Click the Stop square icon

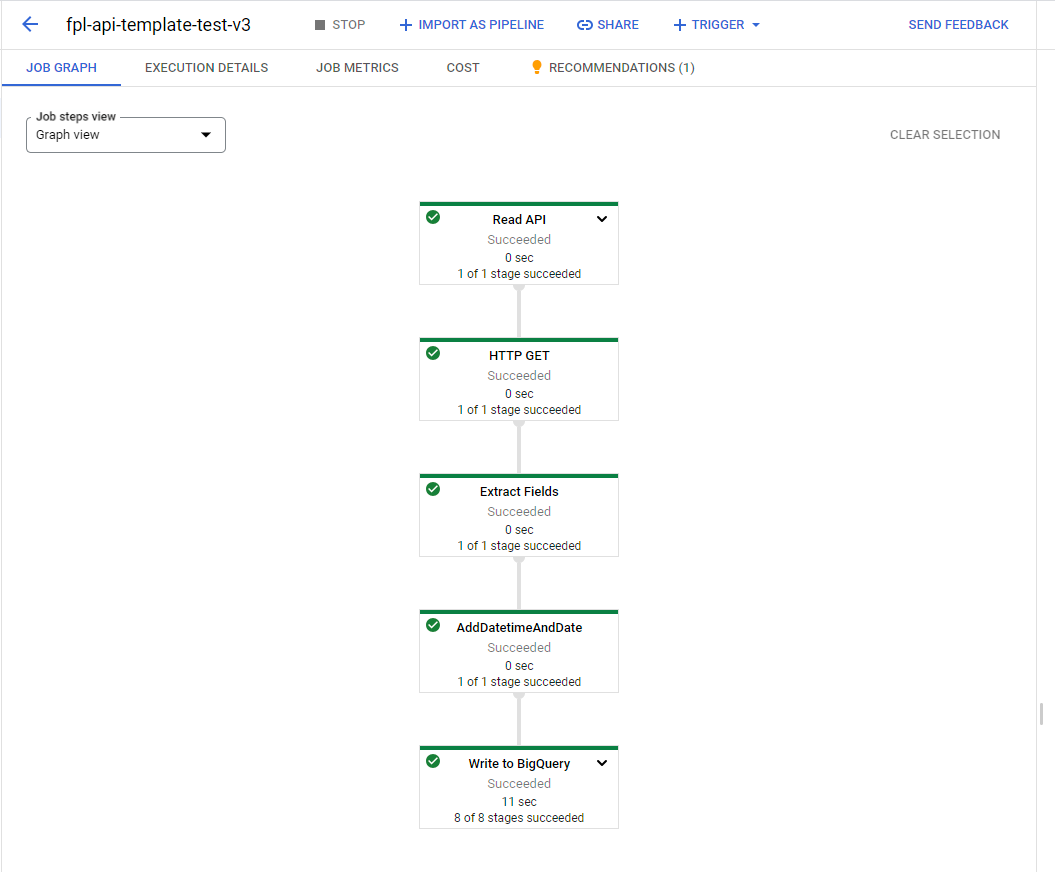click(320, 25)
